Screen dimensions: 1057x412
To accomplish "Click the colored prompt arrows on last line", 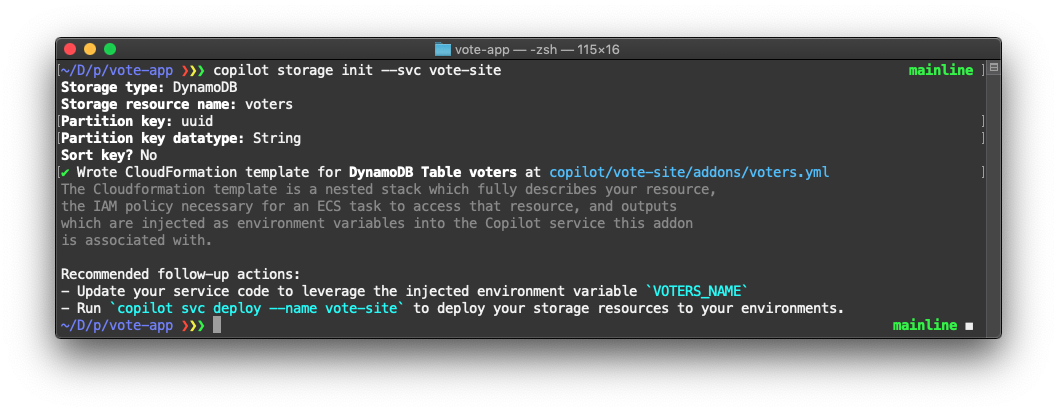I will [x=193, y=326].
